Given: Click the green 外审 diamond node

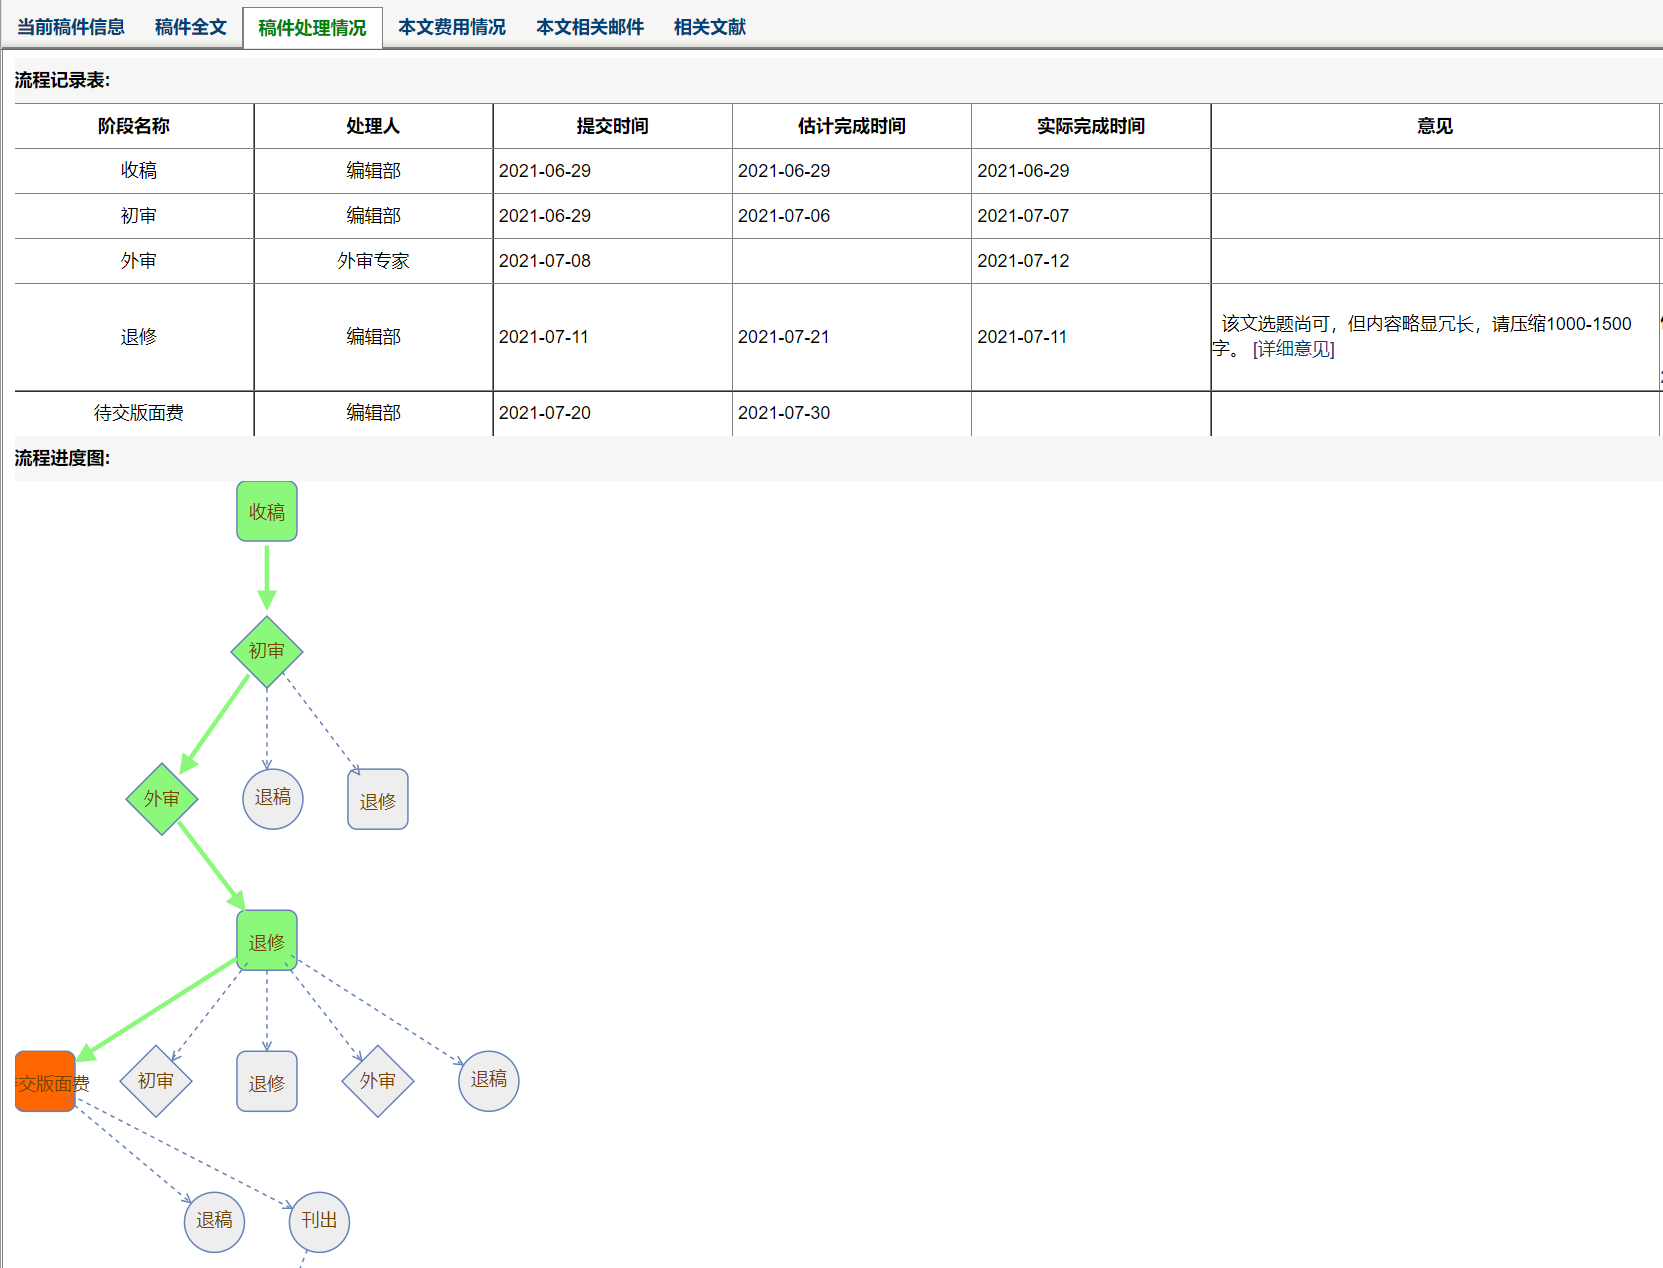Looking at the screenshot, I should point(162,799).
